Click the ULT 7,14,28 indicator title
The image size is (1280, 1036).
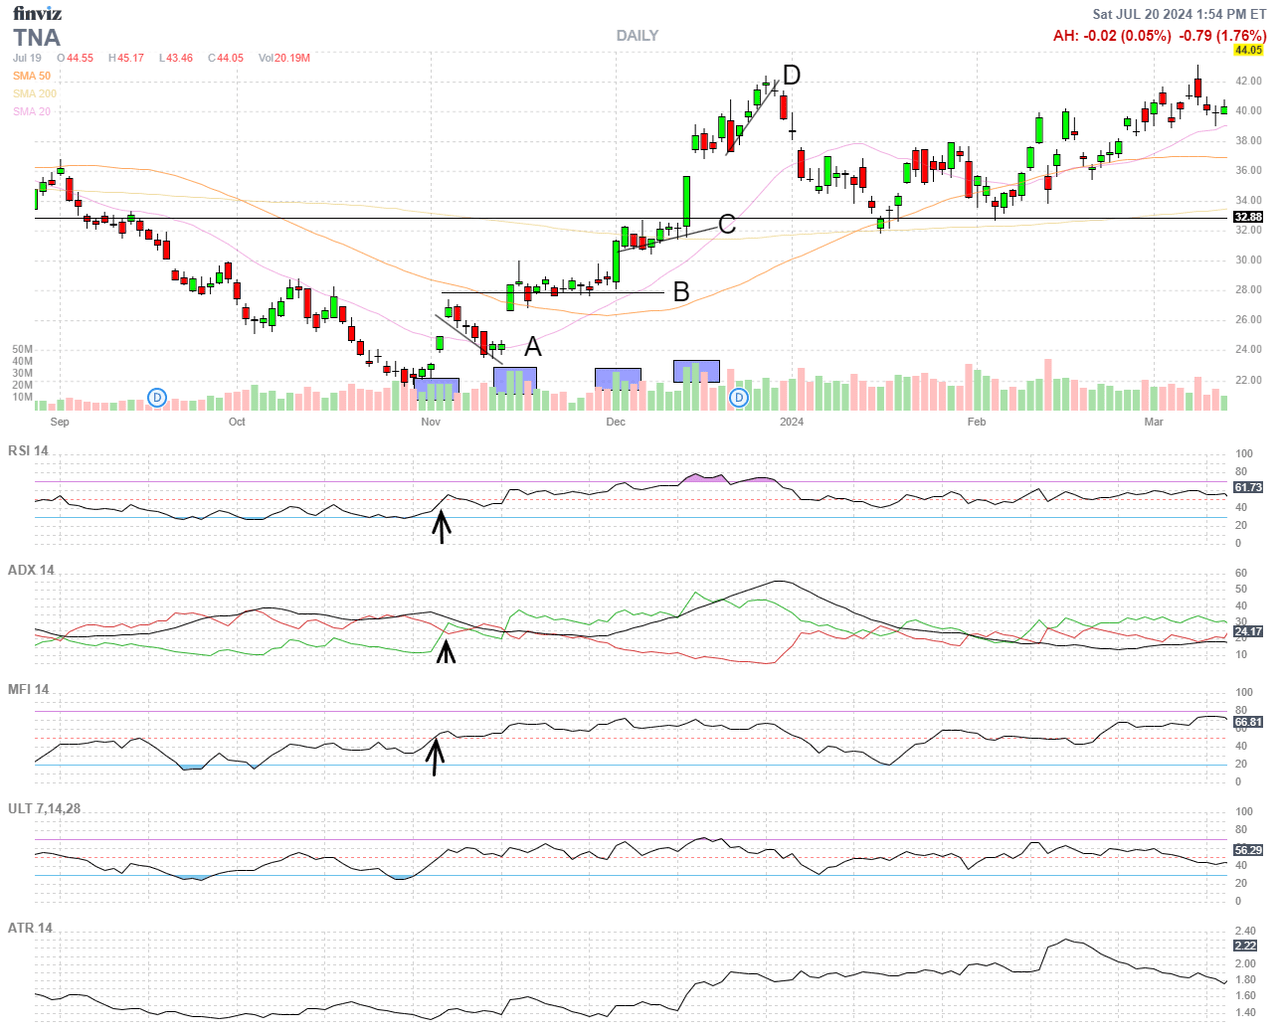point(44,808)
